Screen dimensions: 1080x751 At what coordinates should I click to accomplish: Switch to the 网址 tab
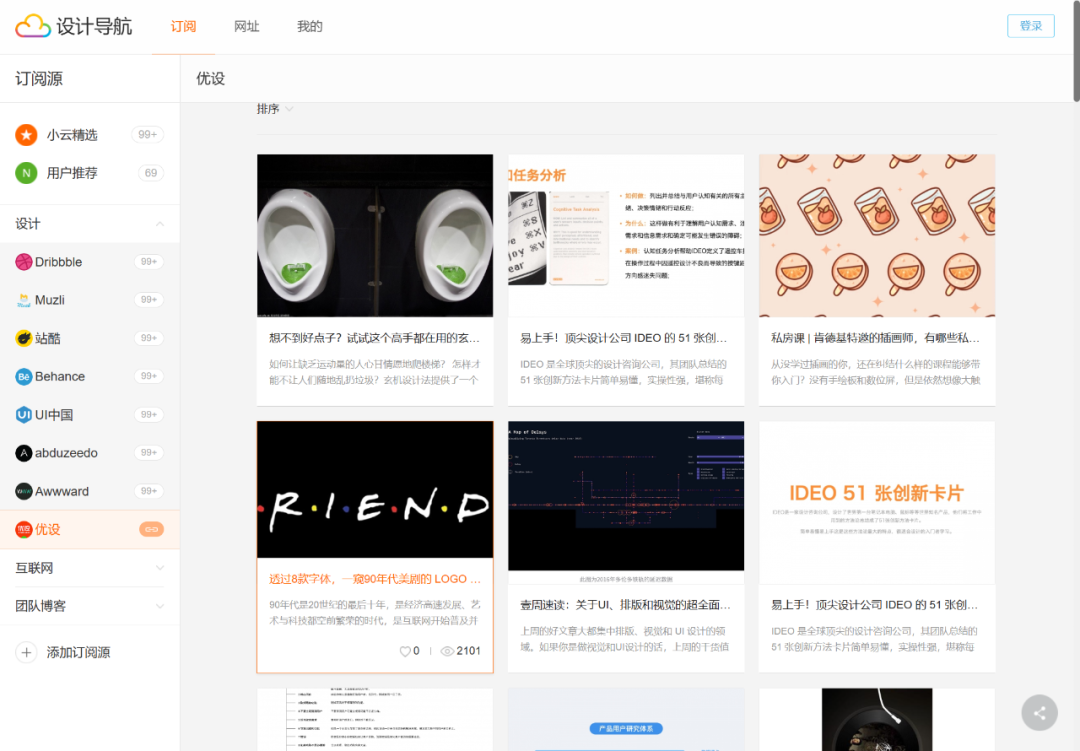[x=247, y=26]
